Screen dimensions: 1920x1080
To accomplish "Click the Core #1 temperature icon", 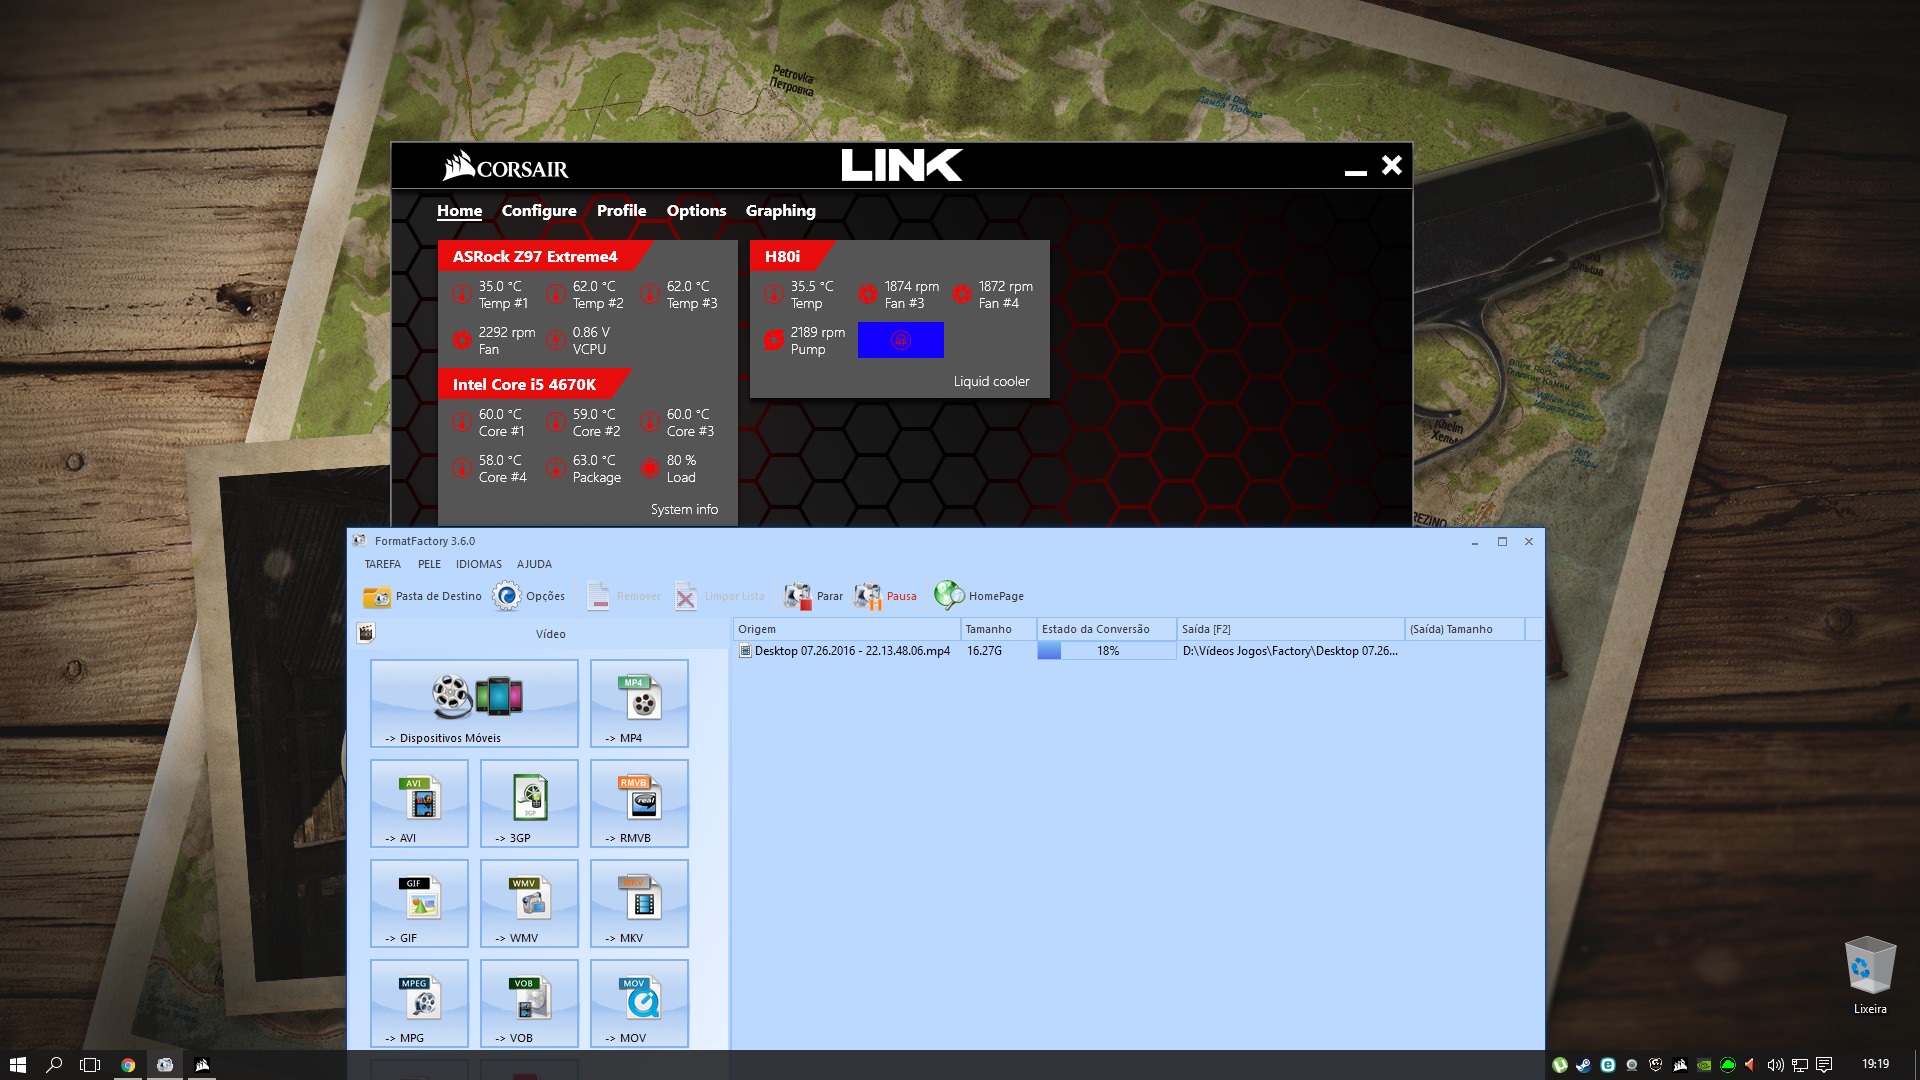I will coord(462,422).
